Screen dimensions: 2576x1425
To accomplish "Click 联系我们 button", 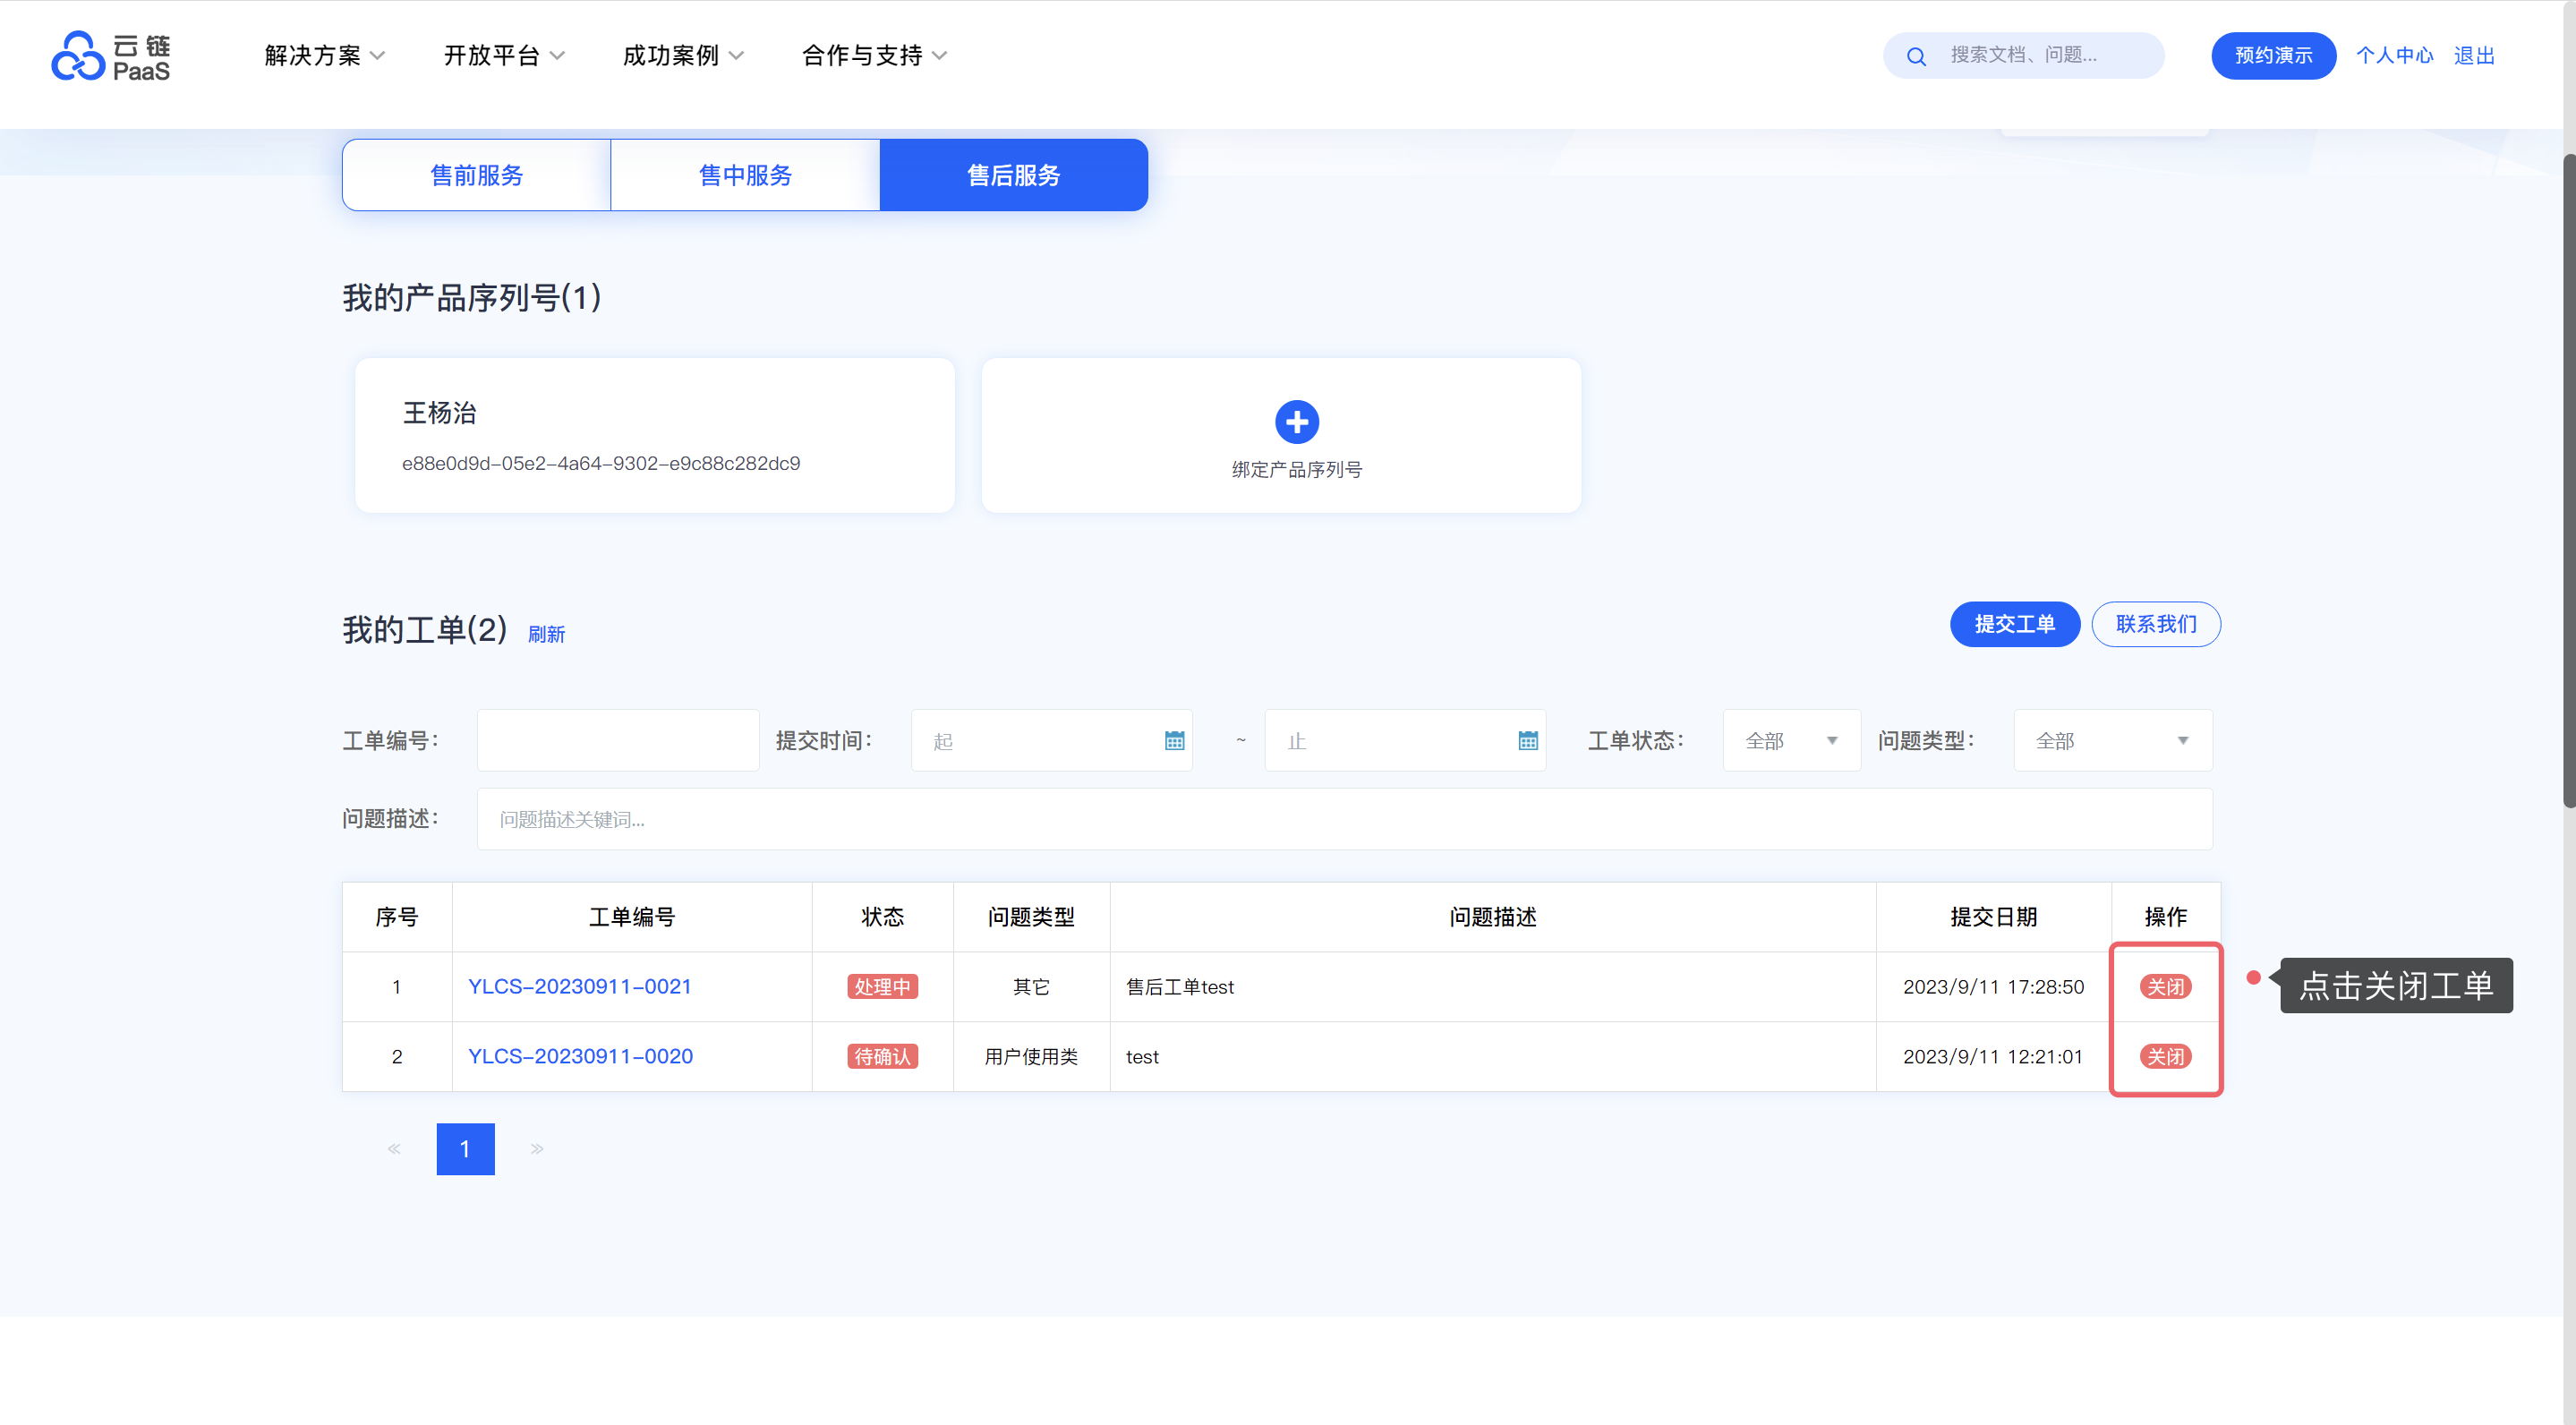I will (x=2155, y=624).
